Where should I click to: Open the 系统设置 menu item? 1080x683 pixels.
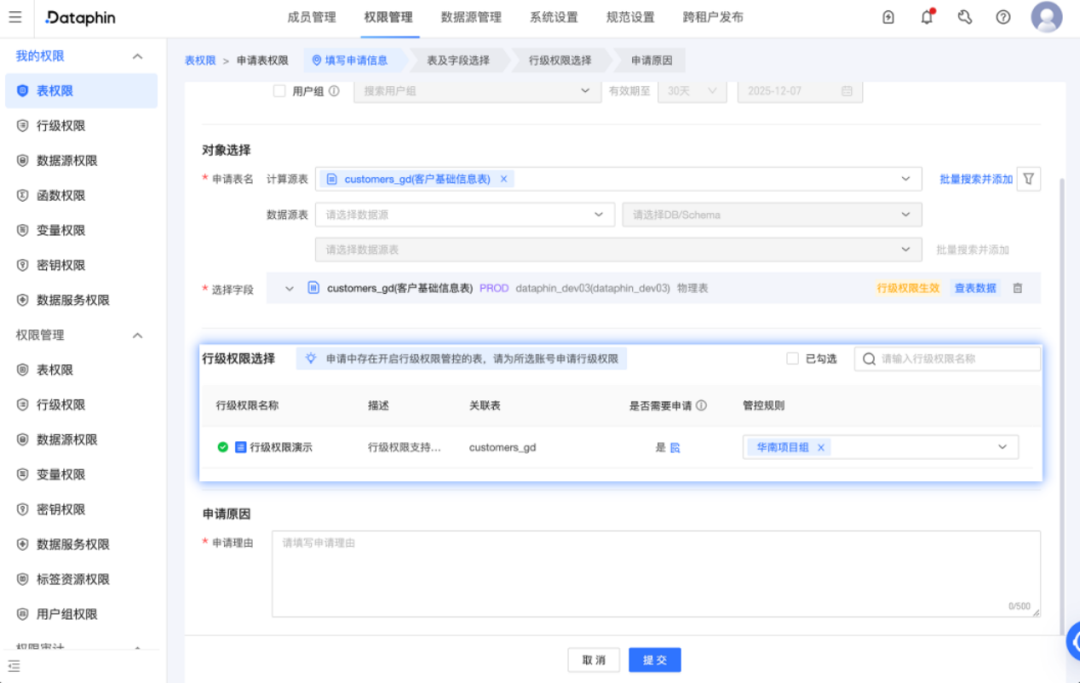click(x=554, y=17)
